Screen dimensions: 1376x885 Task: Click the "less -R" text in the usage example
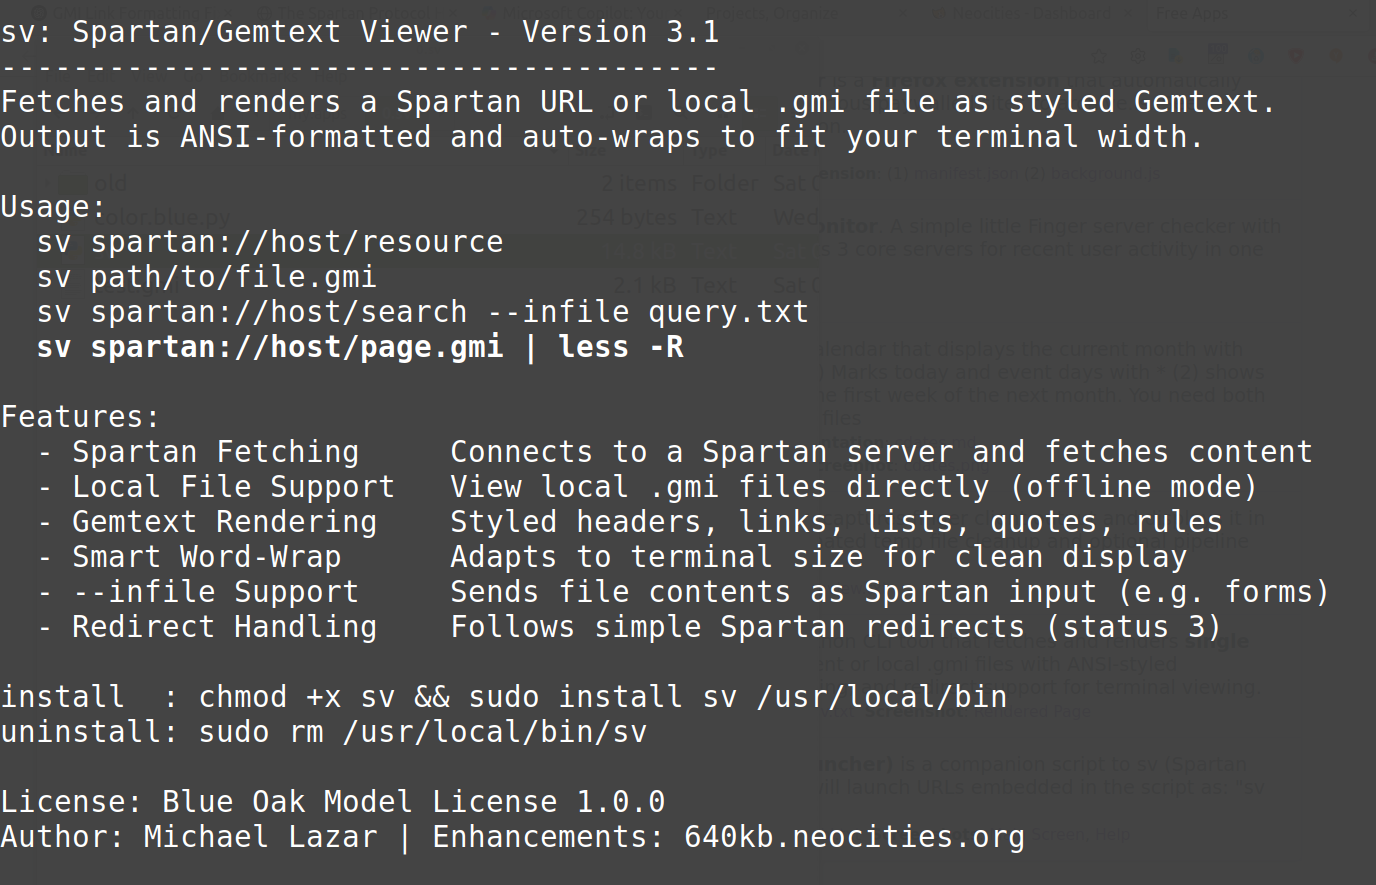click(621, 347)
